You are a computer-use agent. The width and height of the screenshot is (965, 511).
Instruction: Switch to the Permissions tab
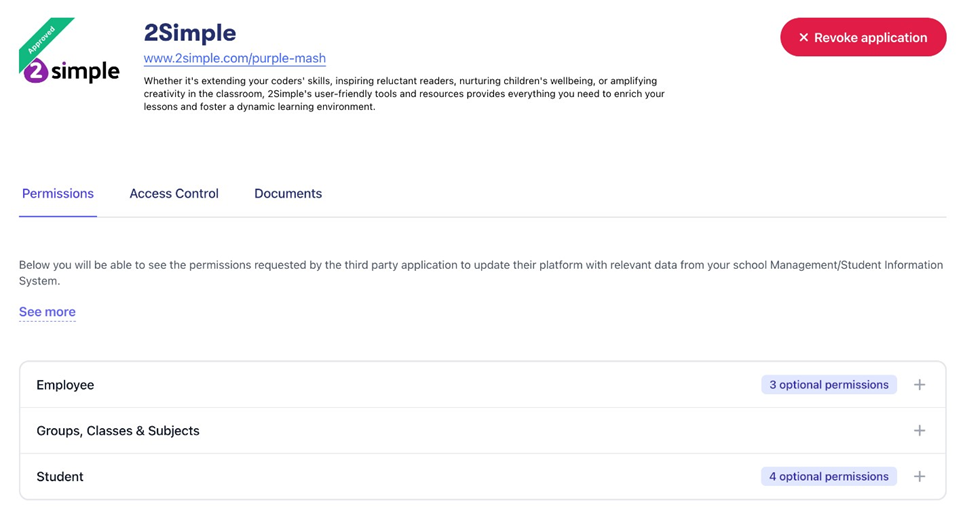pos(58,193)
